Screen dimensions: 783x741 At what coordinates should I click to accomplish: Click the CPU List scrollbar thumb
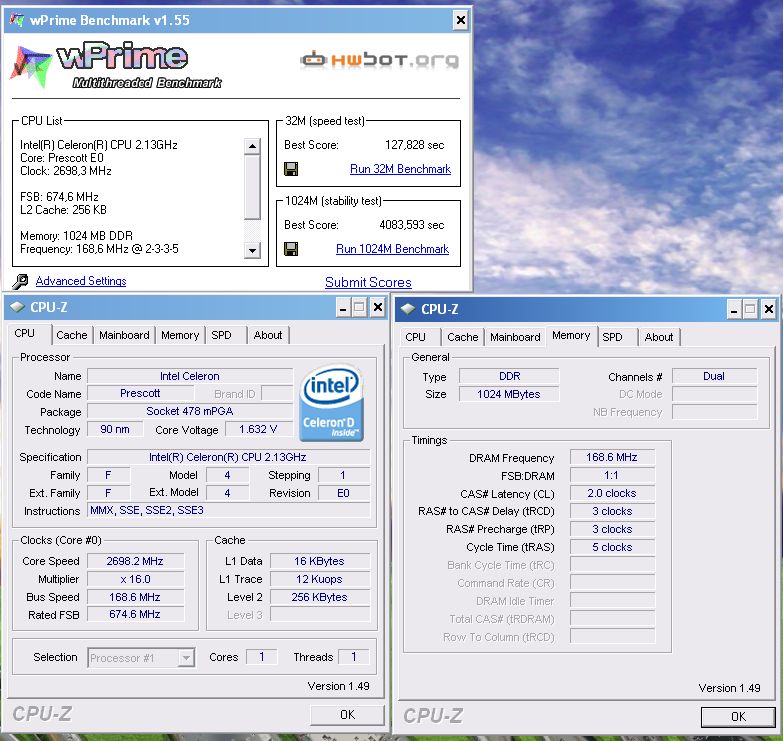(252, 187)
